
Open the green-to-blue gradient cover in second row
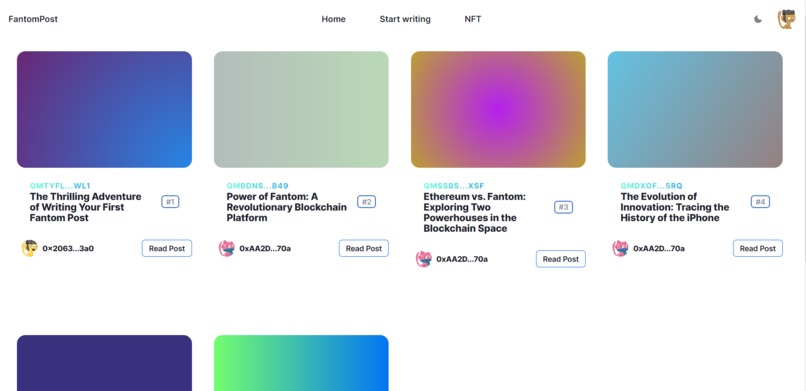click(301, 363)
